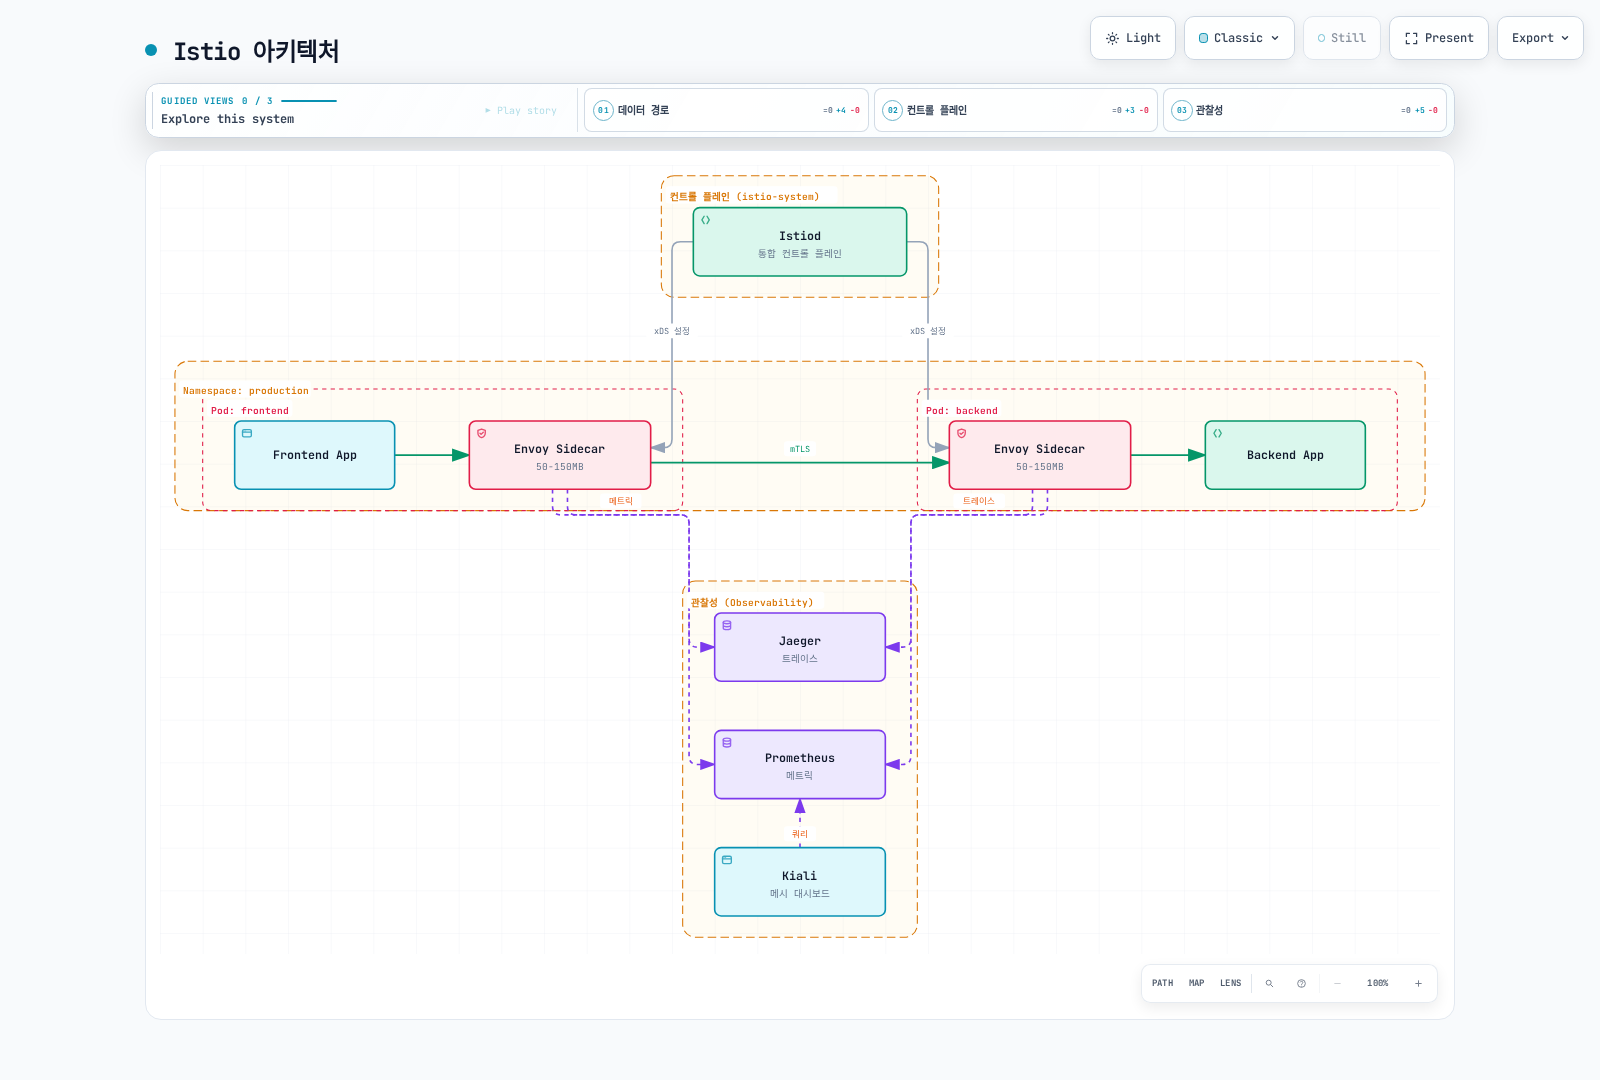Click the 메트릭 edge label under frontend sidecar
Image resolution: width=1600 pixels, height=1080 pixels.
tap(621, 501)
